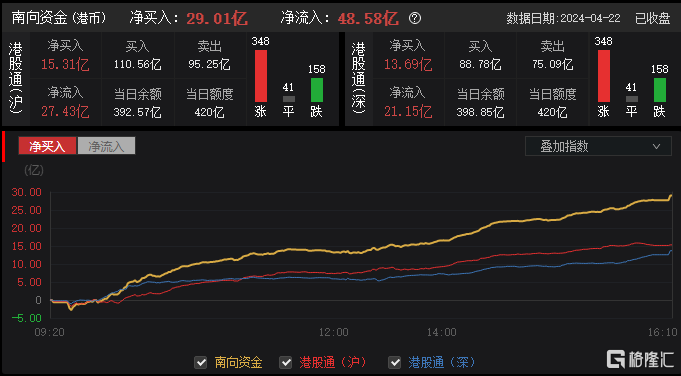Click Shenzhen connect sell amount 75.09亿
This screenshot has width=681, height=376.
pyautogui.click(x=552, y=64)
